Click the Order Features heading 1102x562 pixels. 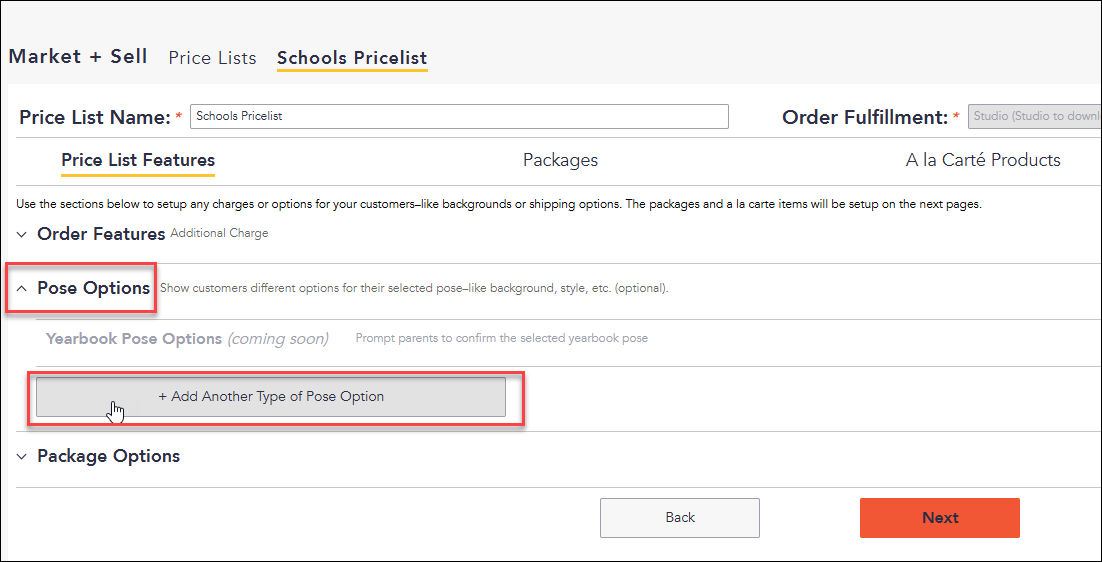[101, 234]
